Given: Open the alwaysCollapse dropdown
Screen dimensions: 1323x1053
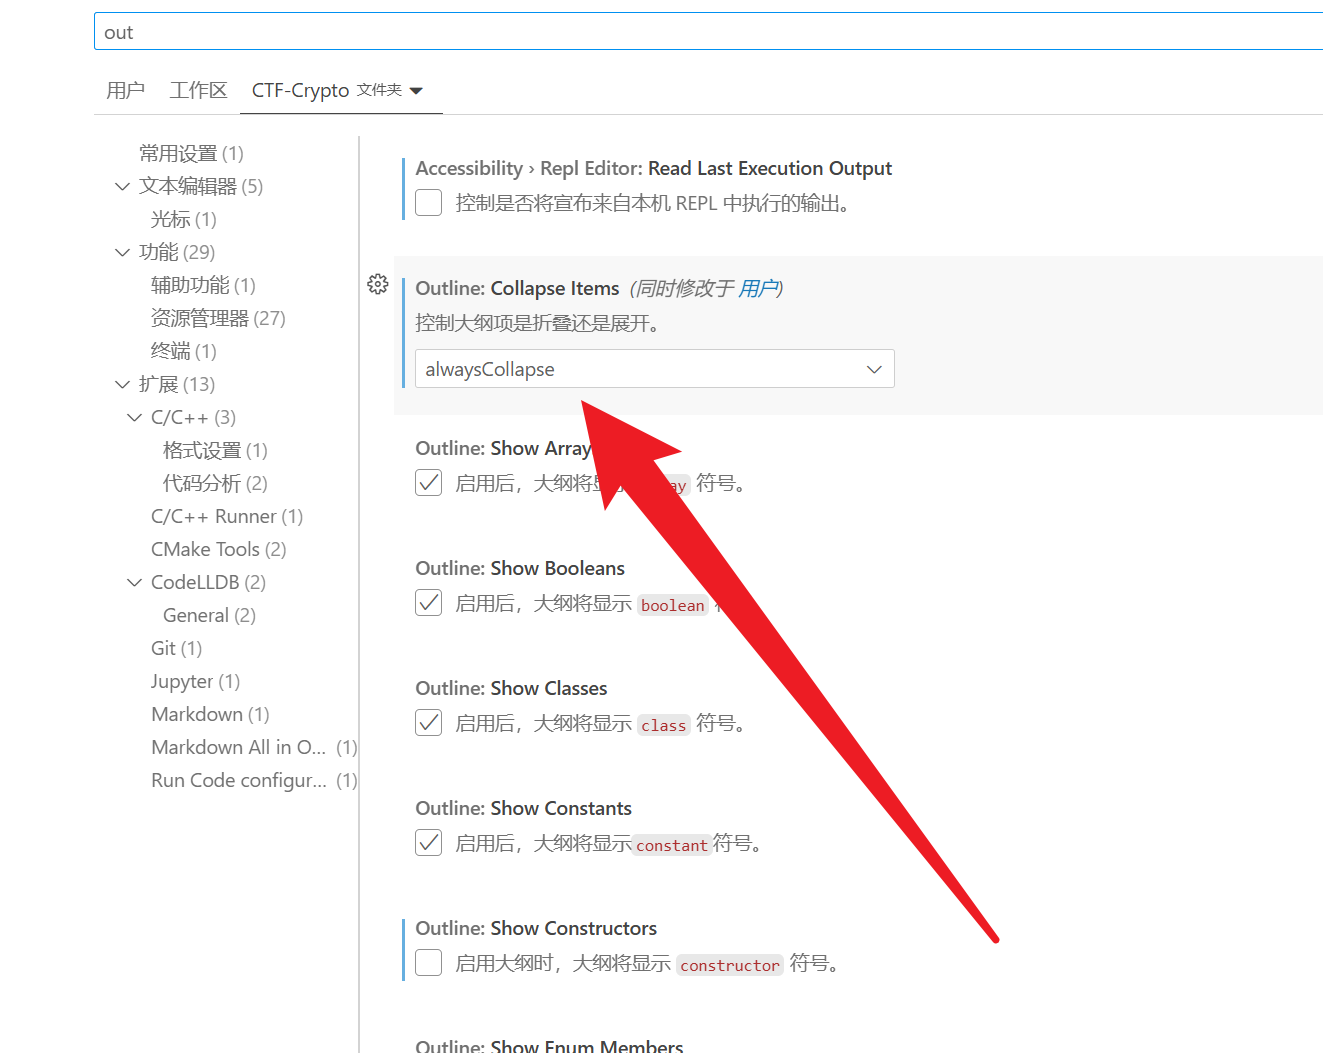Looking at the screenshot, I should [654, 369].
